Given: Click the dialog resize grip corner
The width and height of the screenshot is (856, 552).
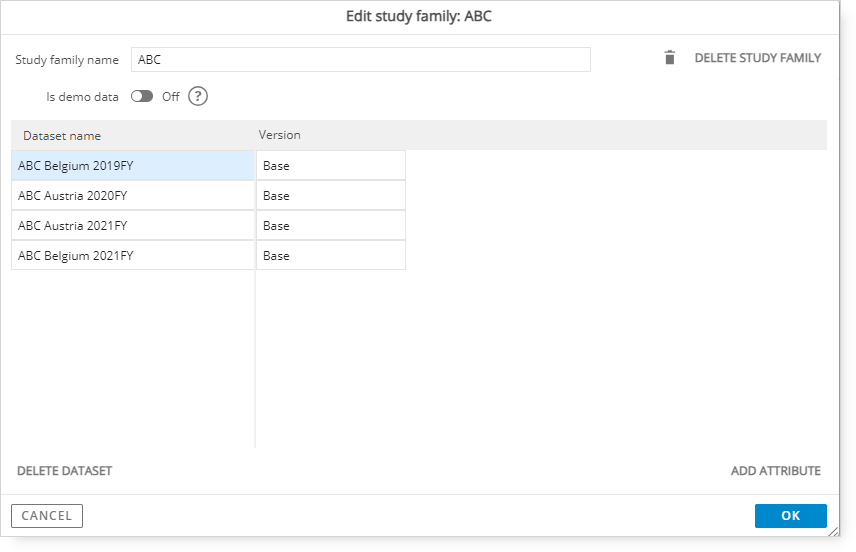Looking at the screenshot, I should (834, 531).
